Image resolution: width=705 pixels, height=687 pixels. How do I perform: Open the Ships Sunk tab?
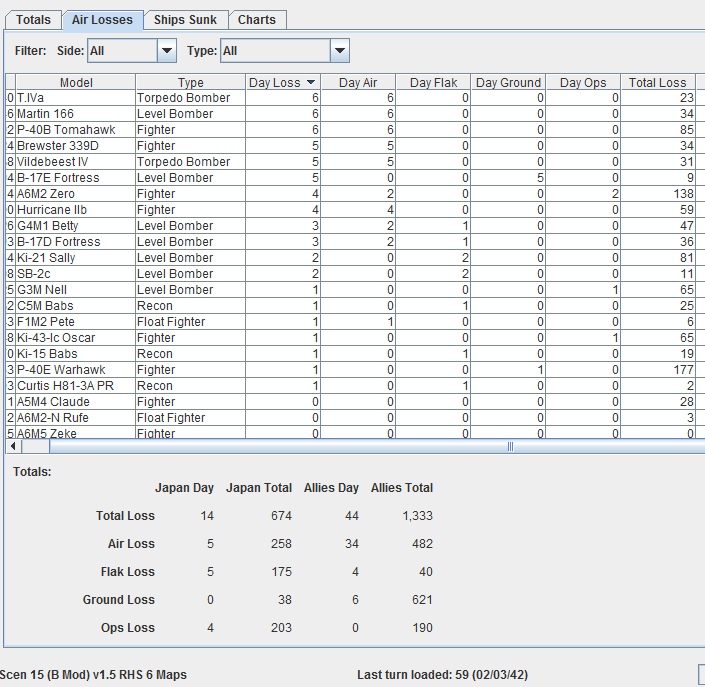[x=185, y=20]
